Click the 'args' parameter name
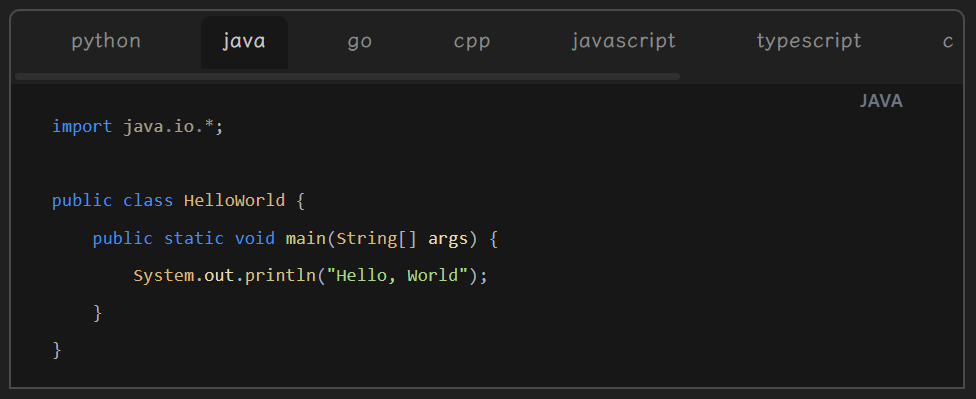Viewport: 976px width, 399px height. (448, 239)
